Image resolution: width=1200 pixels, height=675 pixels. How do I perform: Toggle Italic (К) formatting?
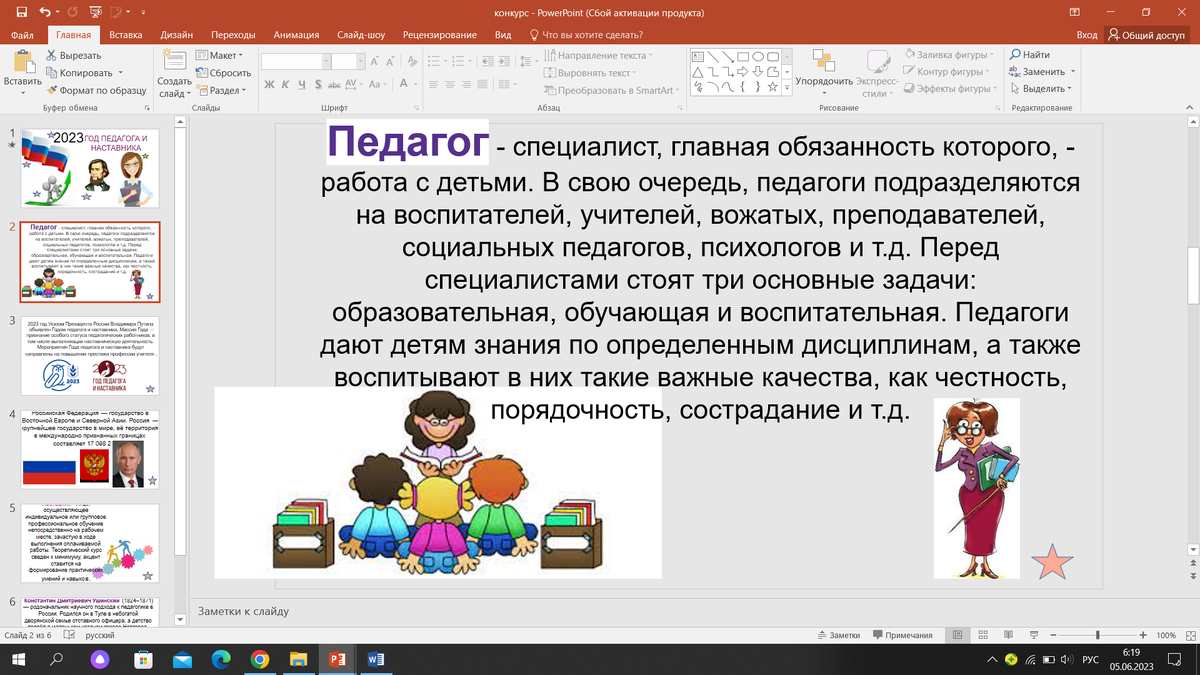pos(286,85)
